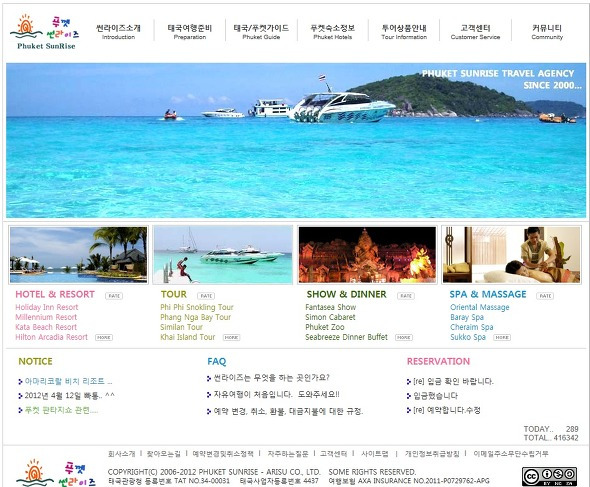Click the footer privacy policy link 개인정보취급방침

coord(432,454)
